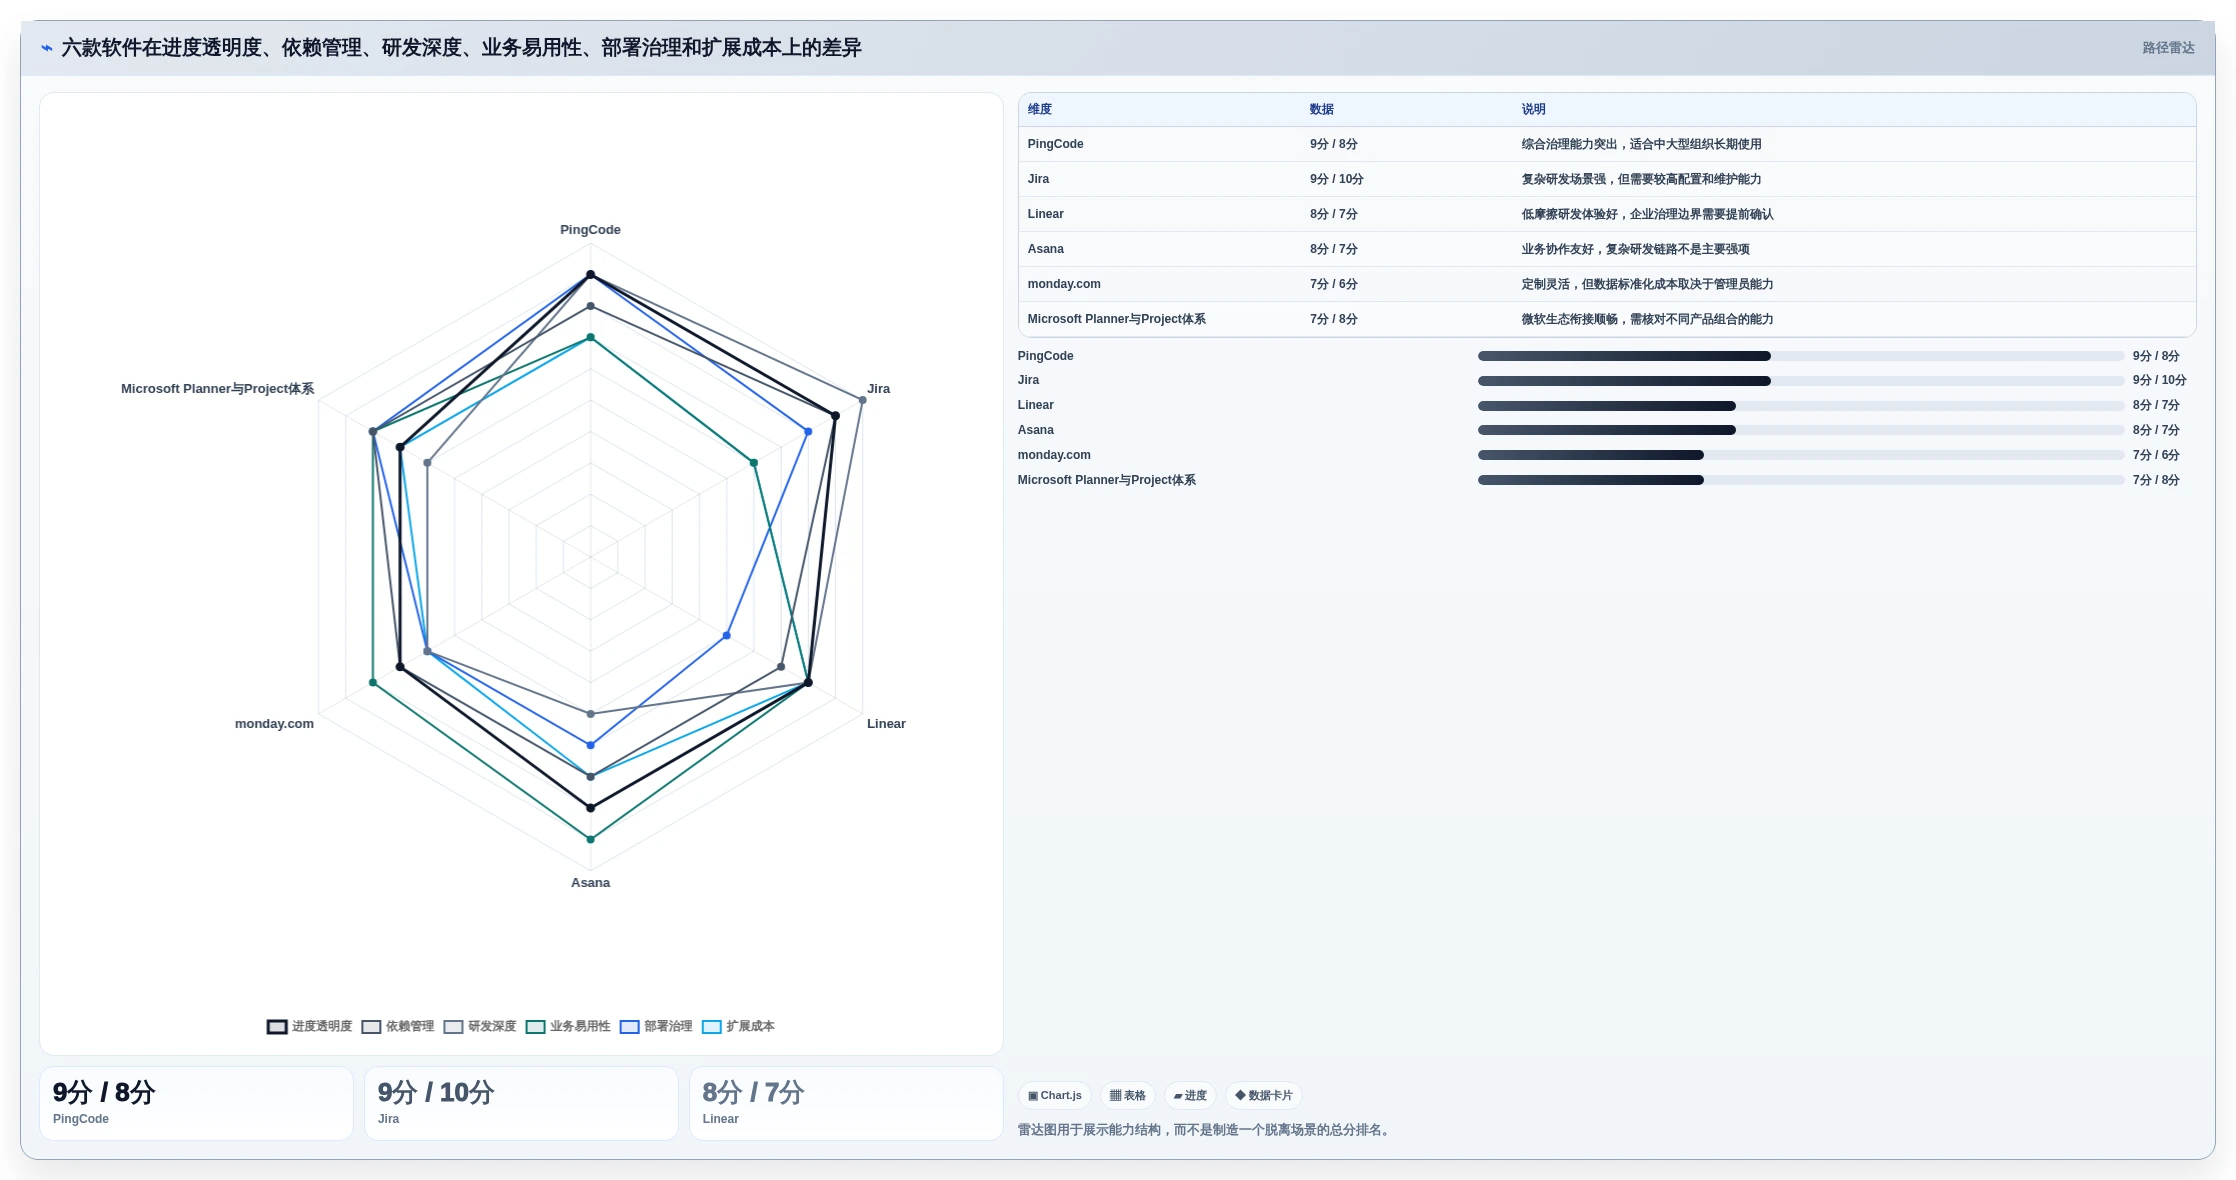Click the monday.com progress bar
This screenshot has width=2236, height=1180.
(1801, 455)
